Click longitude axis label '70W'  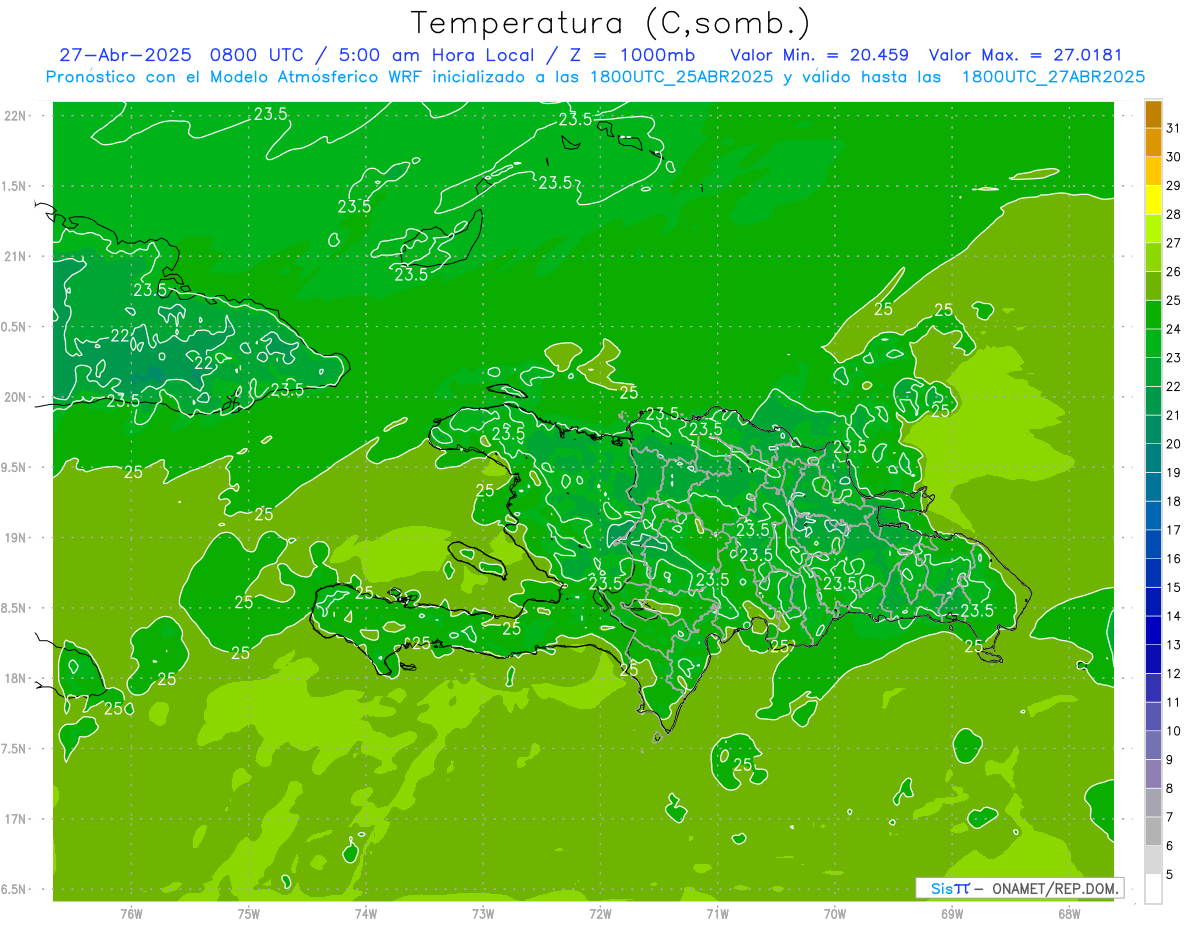tap(834, 913)
